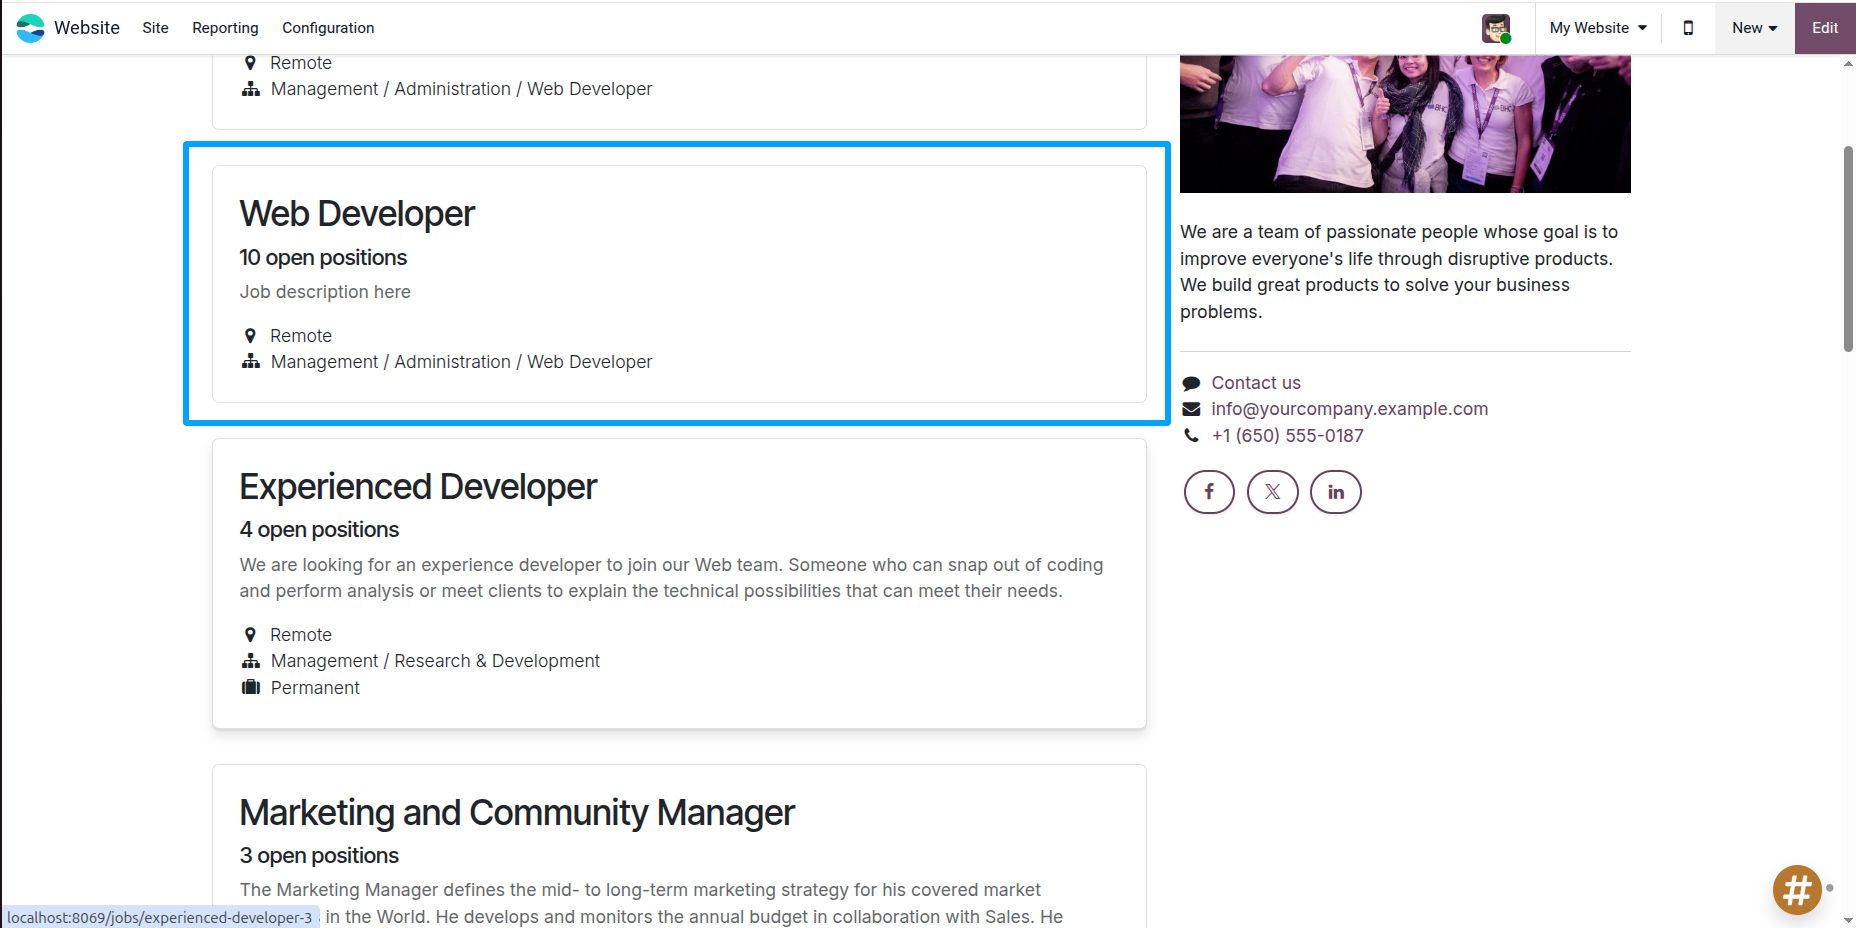1856x928 pixels.
Task: Expand the New dropdown
Action: tap(1753, 28)
